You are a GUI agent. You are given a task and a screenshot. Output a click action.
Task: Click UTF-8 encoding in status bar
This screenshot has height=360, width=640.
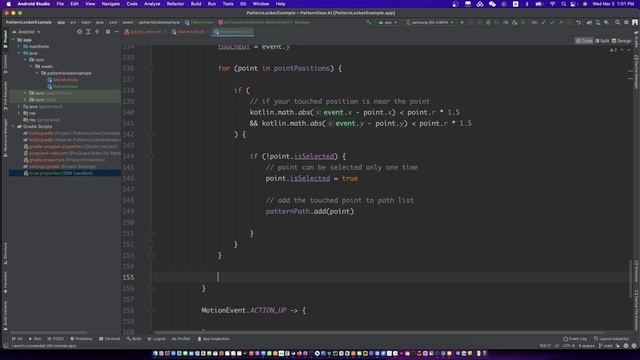click(x=569, y=346)
